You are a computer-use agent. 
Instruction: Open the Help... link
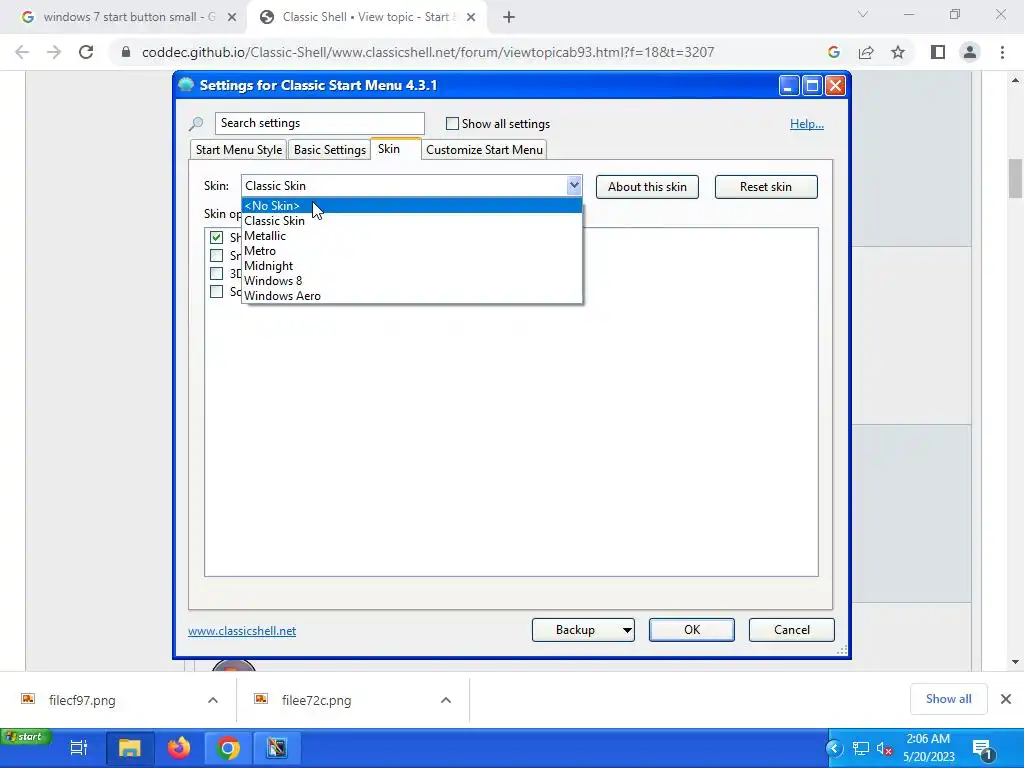(x=807, y=123)
